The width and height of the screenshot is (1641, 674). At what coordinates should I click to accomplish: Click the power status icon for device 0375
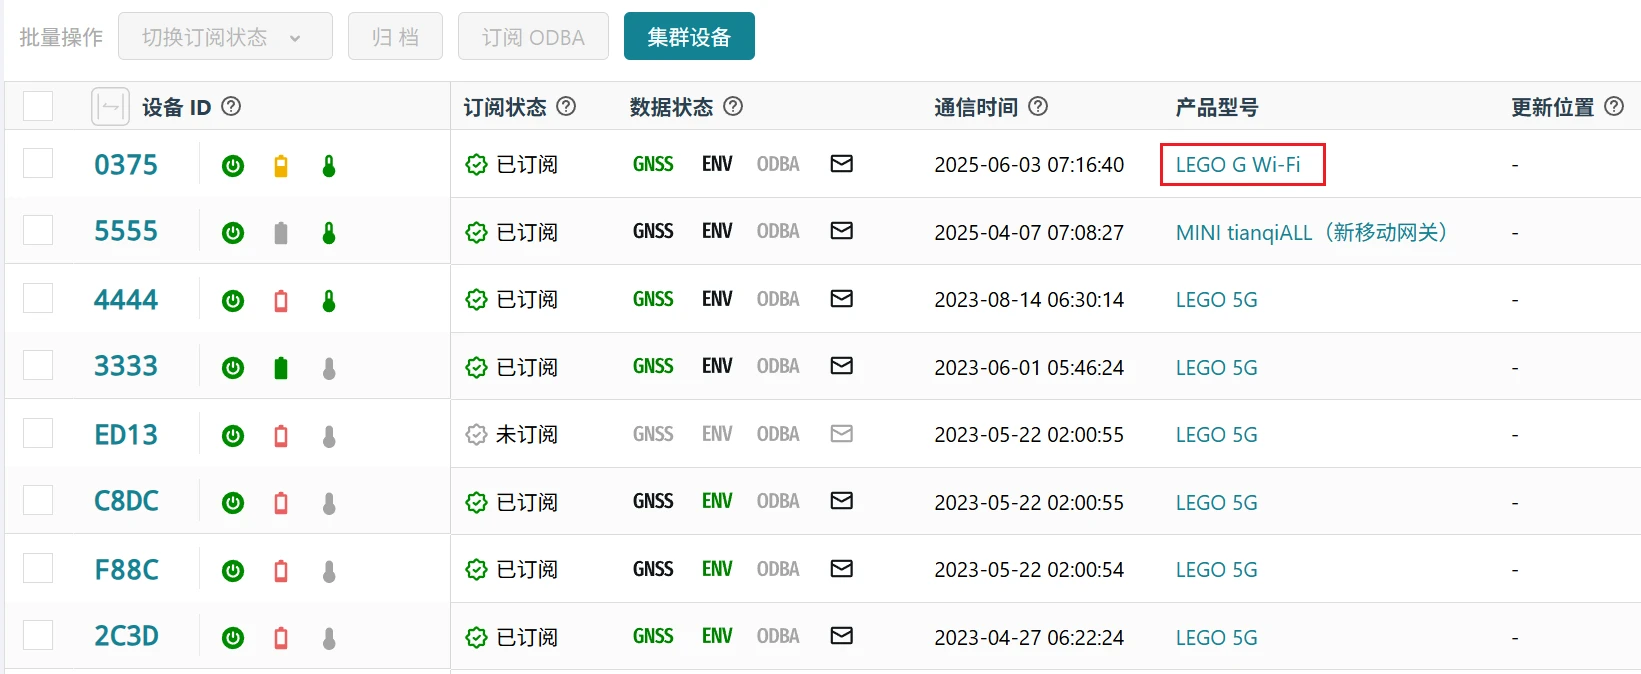[233, 166]
